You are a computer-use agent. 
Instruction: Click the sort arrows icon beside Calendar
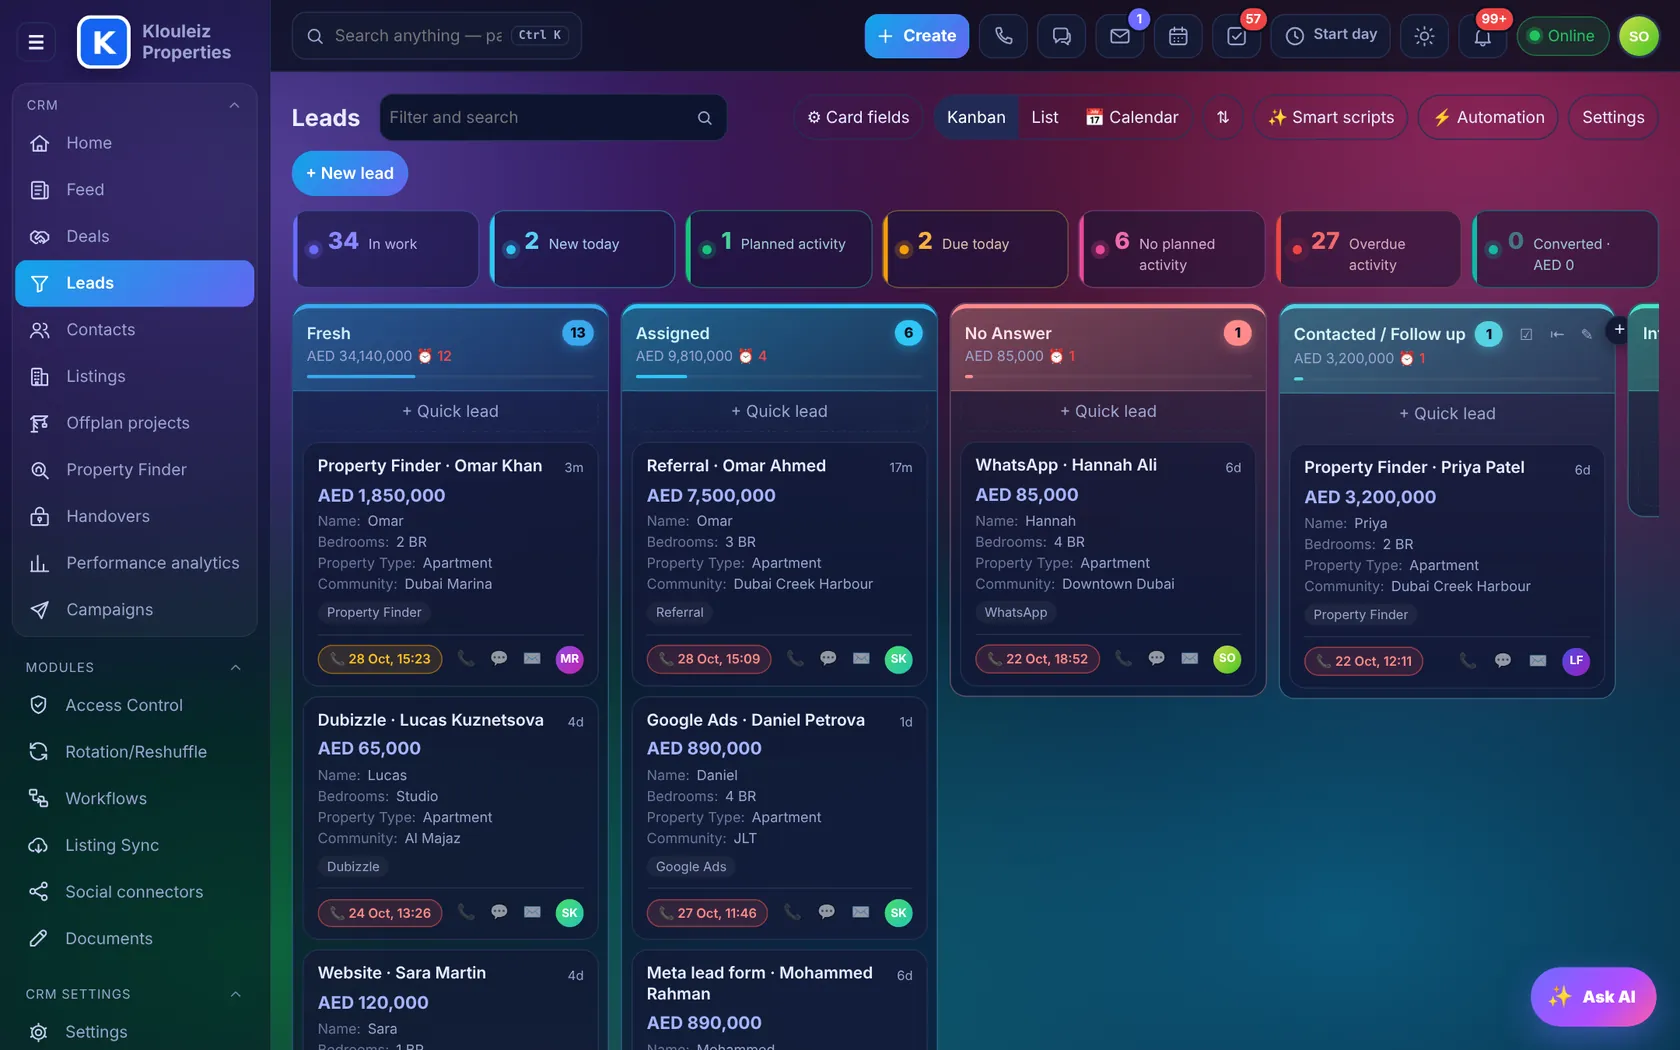[x=1222, y=117]
